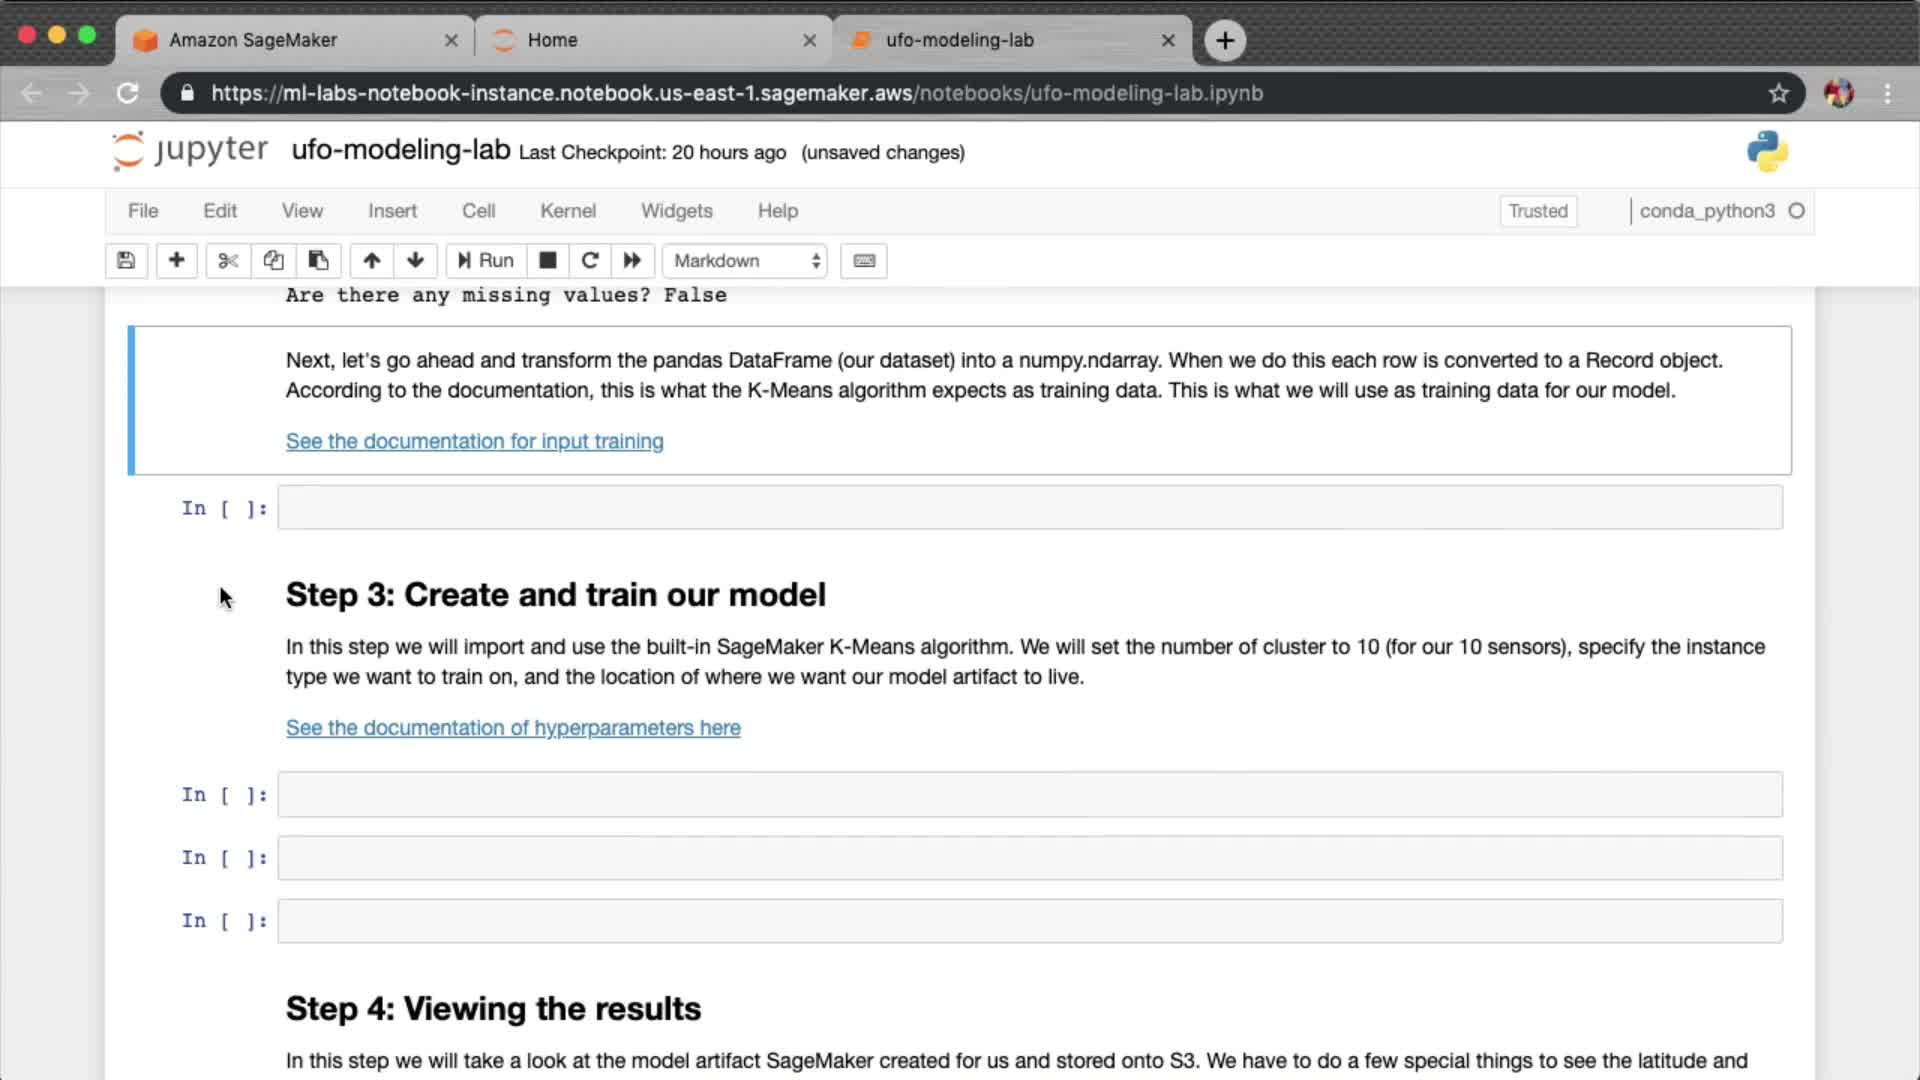
Task: Insert cell below with plus icon
Action: 176,261
